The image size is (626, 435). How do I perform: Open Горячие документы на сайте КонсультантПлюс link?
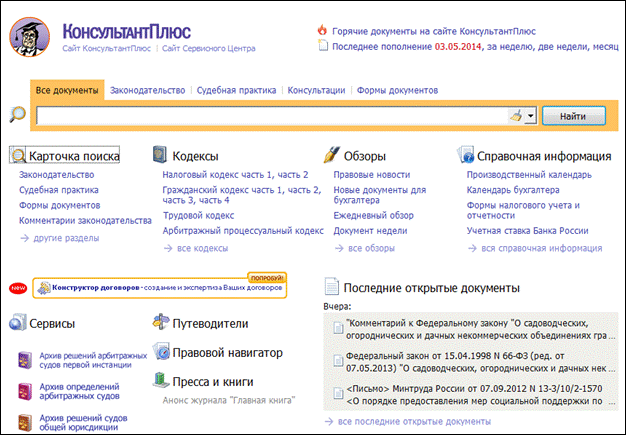pyautogui.click(x=434, y=31)
